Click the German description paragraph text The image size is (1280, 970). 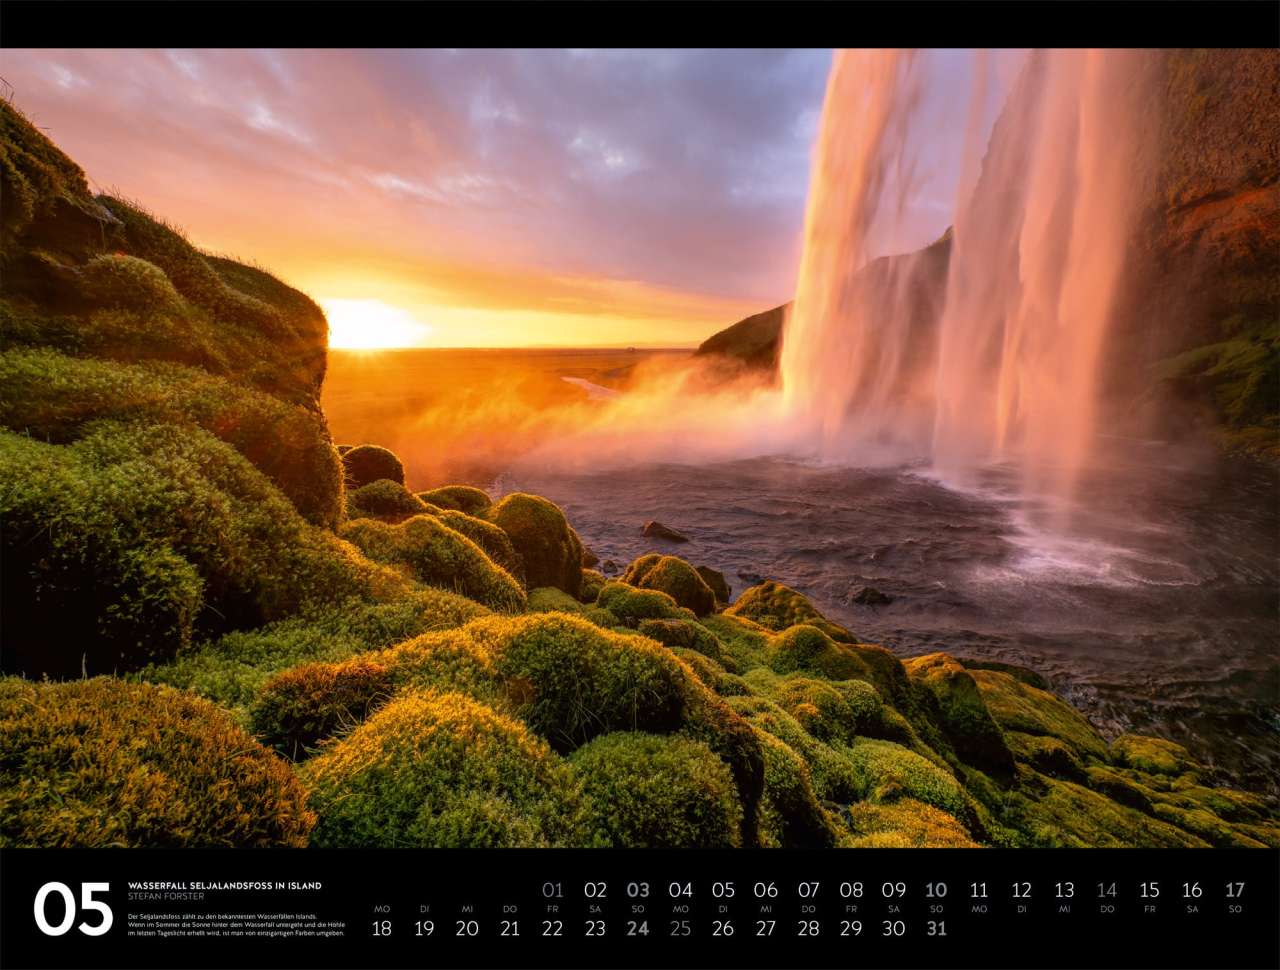[236, 921]
